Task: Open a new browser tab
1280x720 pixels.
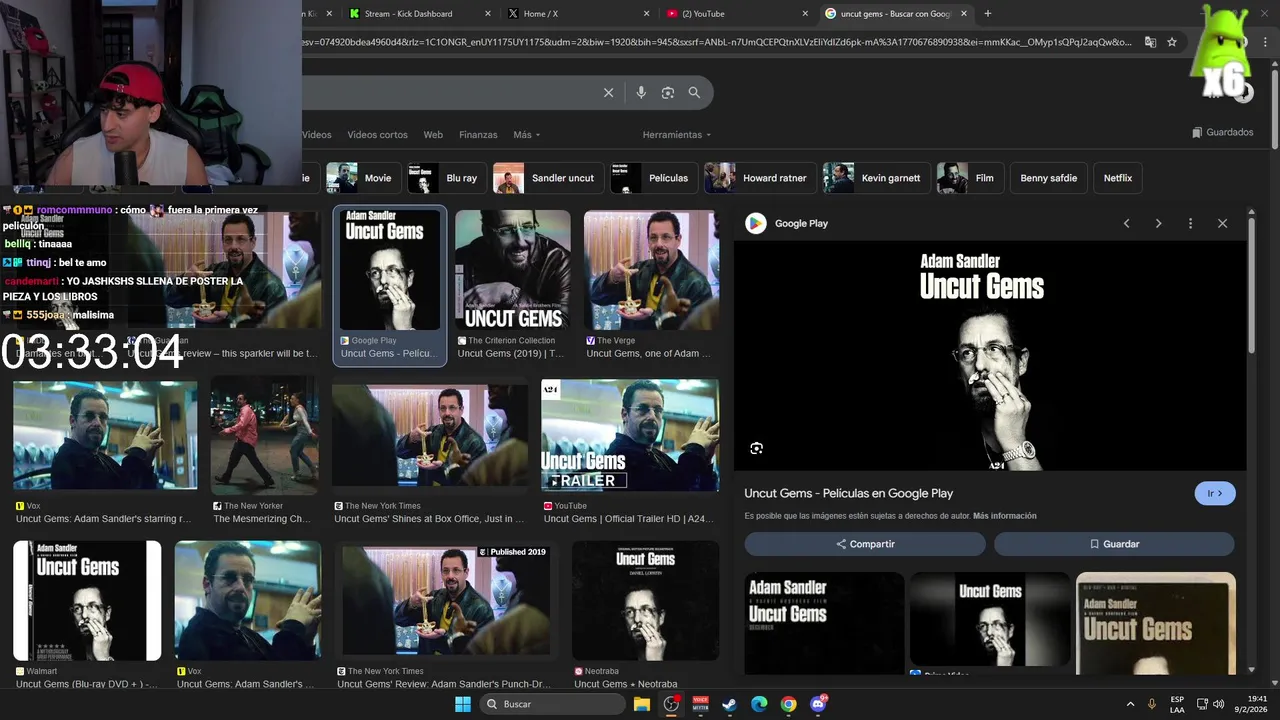Action: pyautogui.click(x=988, y=14)
